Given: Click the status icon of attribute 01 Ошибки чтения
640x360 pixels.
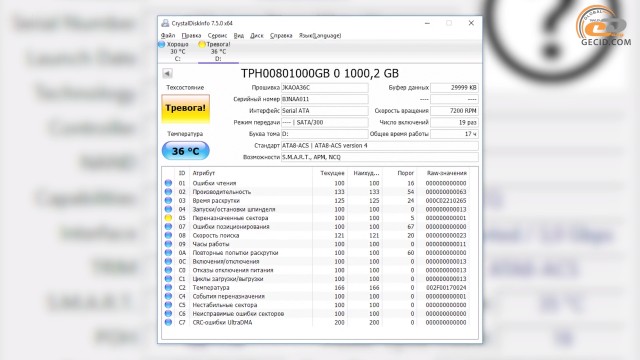Looking at the screenshot, I should (x=168, y=183).
